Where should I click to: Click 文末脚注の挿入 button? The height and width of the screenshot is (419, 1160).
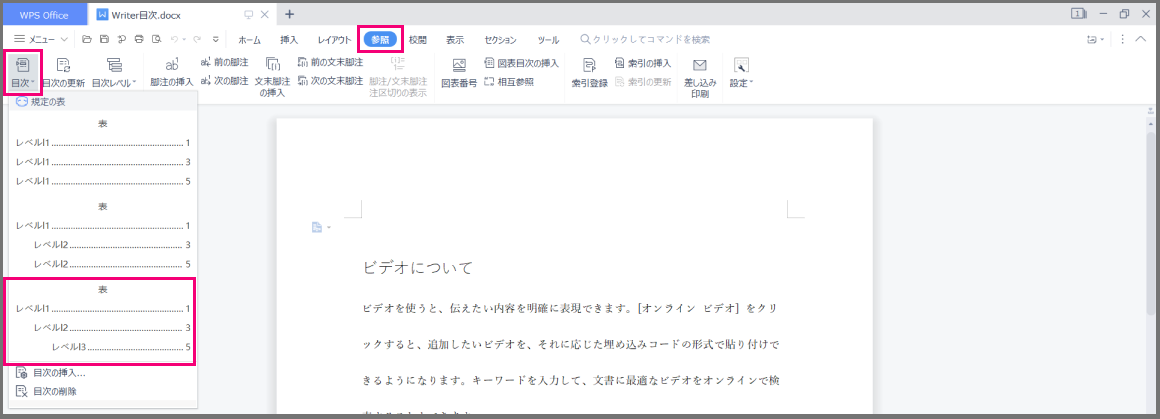point(272,77)
